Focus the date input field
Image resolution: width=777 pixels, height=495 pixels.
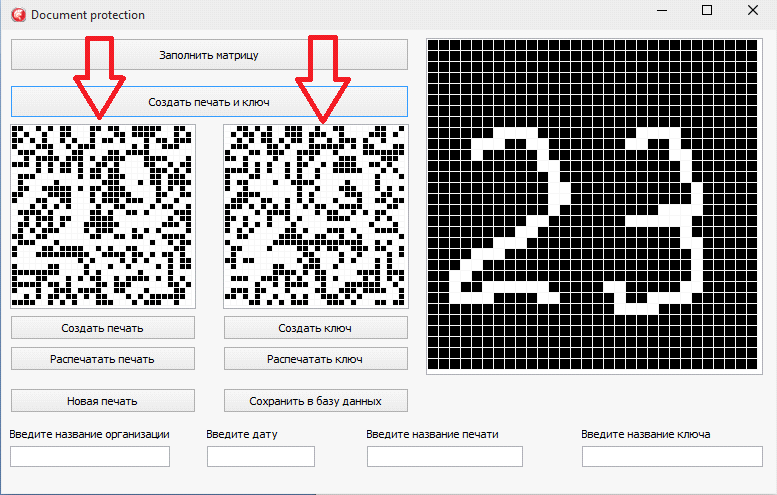tap(261, 456)
